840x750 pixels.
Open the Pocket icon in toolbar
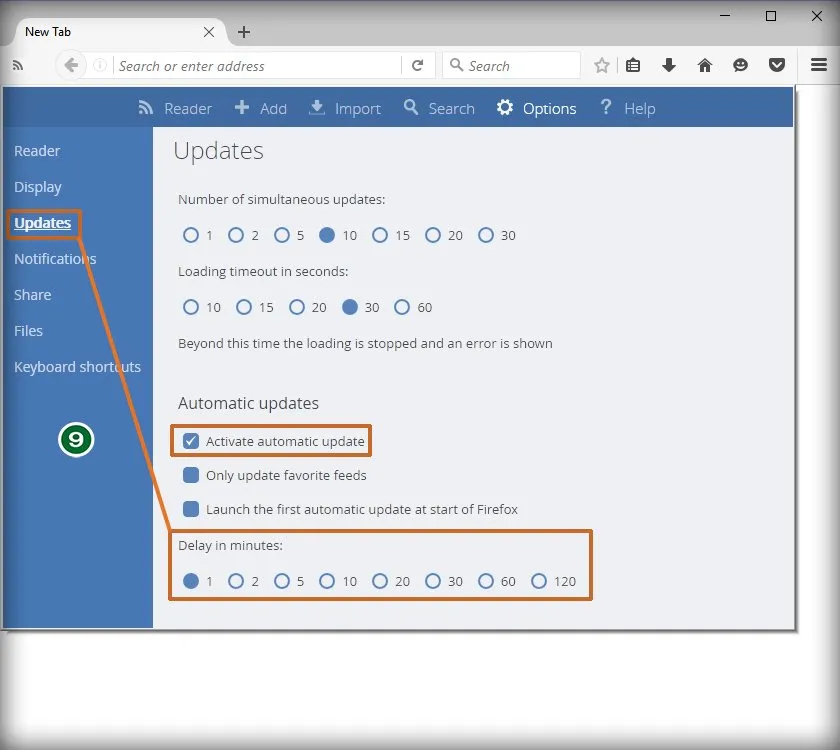coord(777,65)
